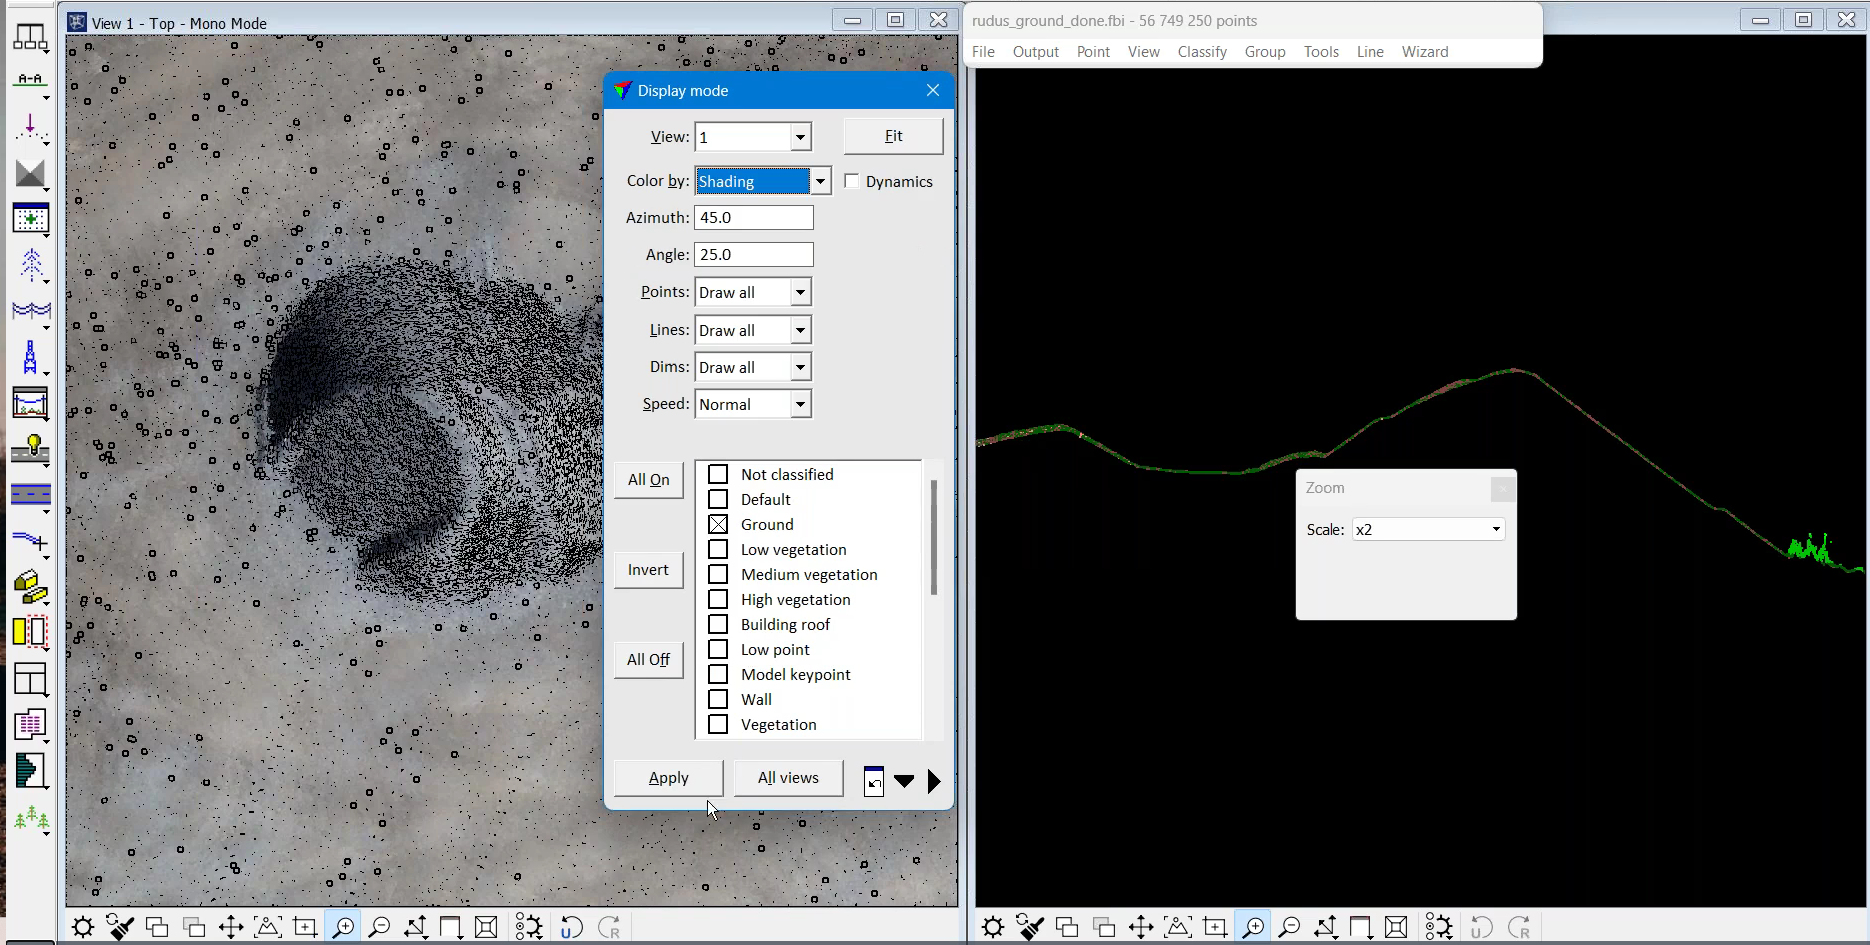Open the Wizard menu
The height and width of the screenshot is (945, 1870).
(1425, 52)
